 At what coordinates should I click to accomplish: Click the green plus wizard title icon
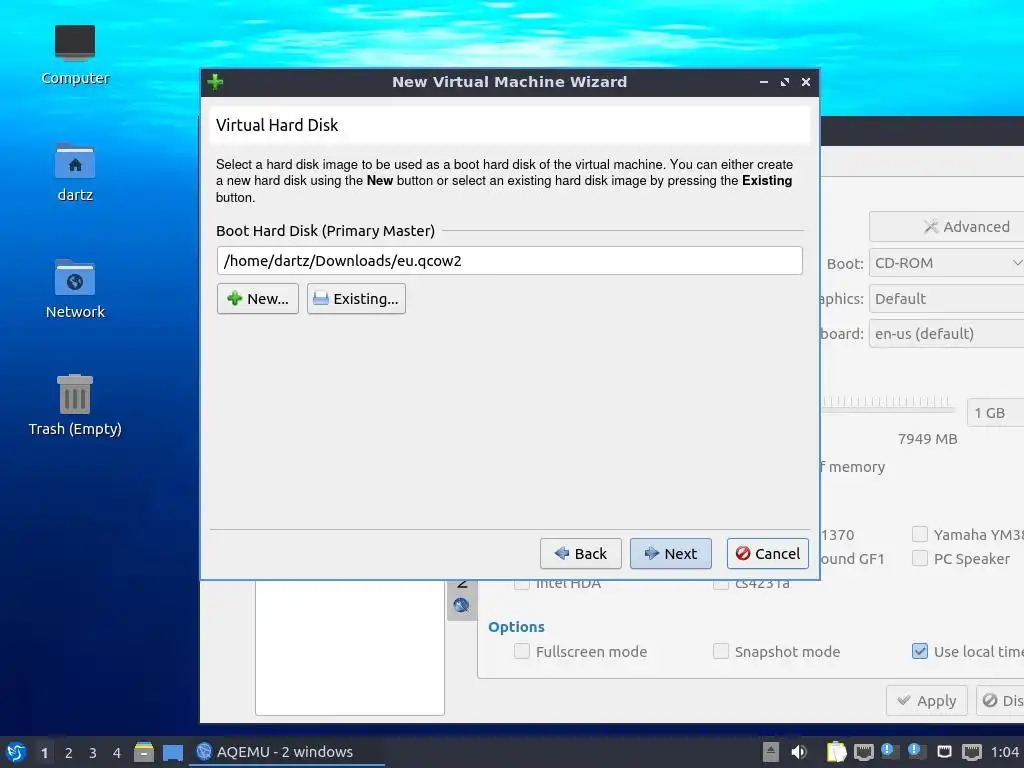pos(215,82)
